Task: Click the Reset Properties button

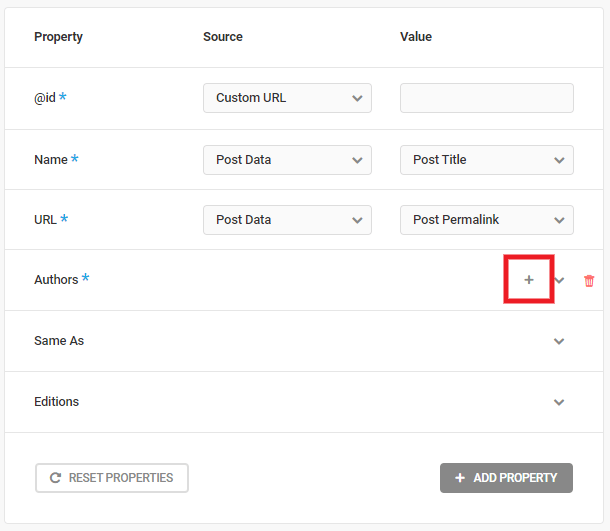Action: (x=112, y=478)
